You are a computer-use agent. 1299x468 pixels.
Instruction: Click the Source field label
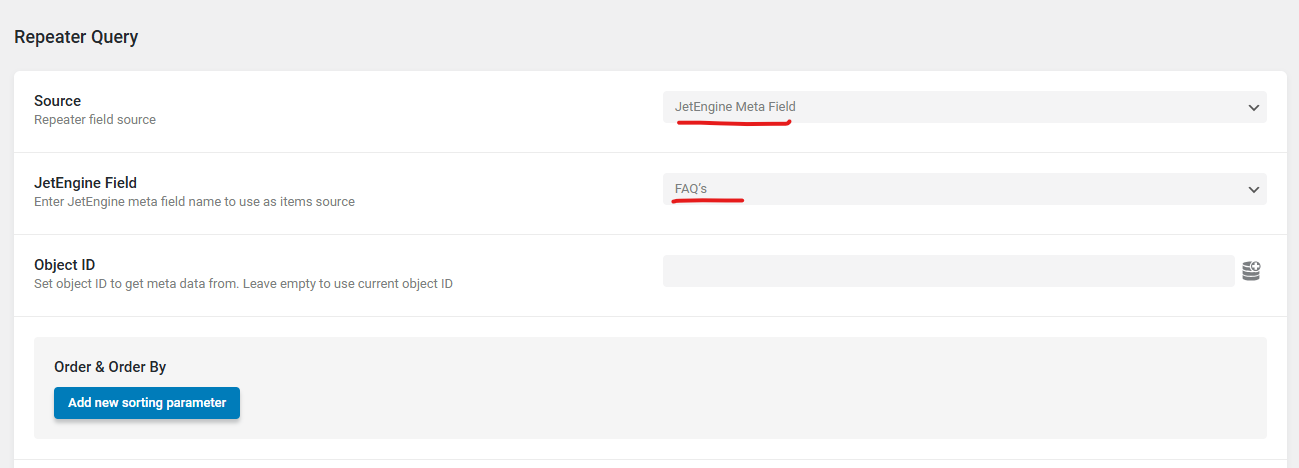(x=57, y=101)
